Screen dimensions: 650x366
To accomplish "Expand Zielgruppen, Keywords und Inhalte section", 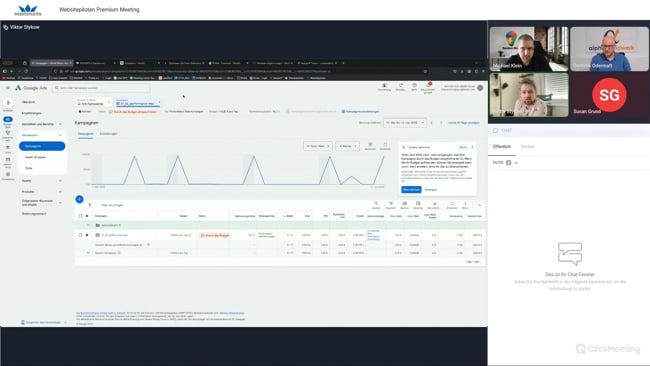I will (60, 203).
